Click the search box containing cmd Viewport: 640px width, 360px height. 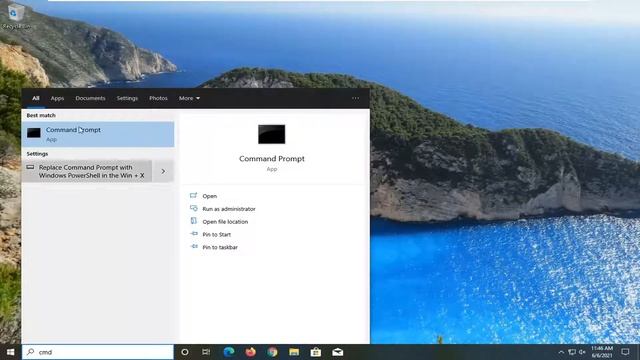point(98,352)
